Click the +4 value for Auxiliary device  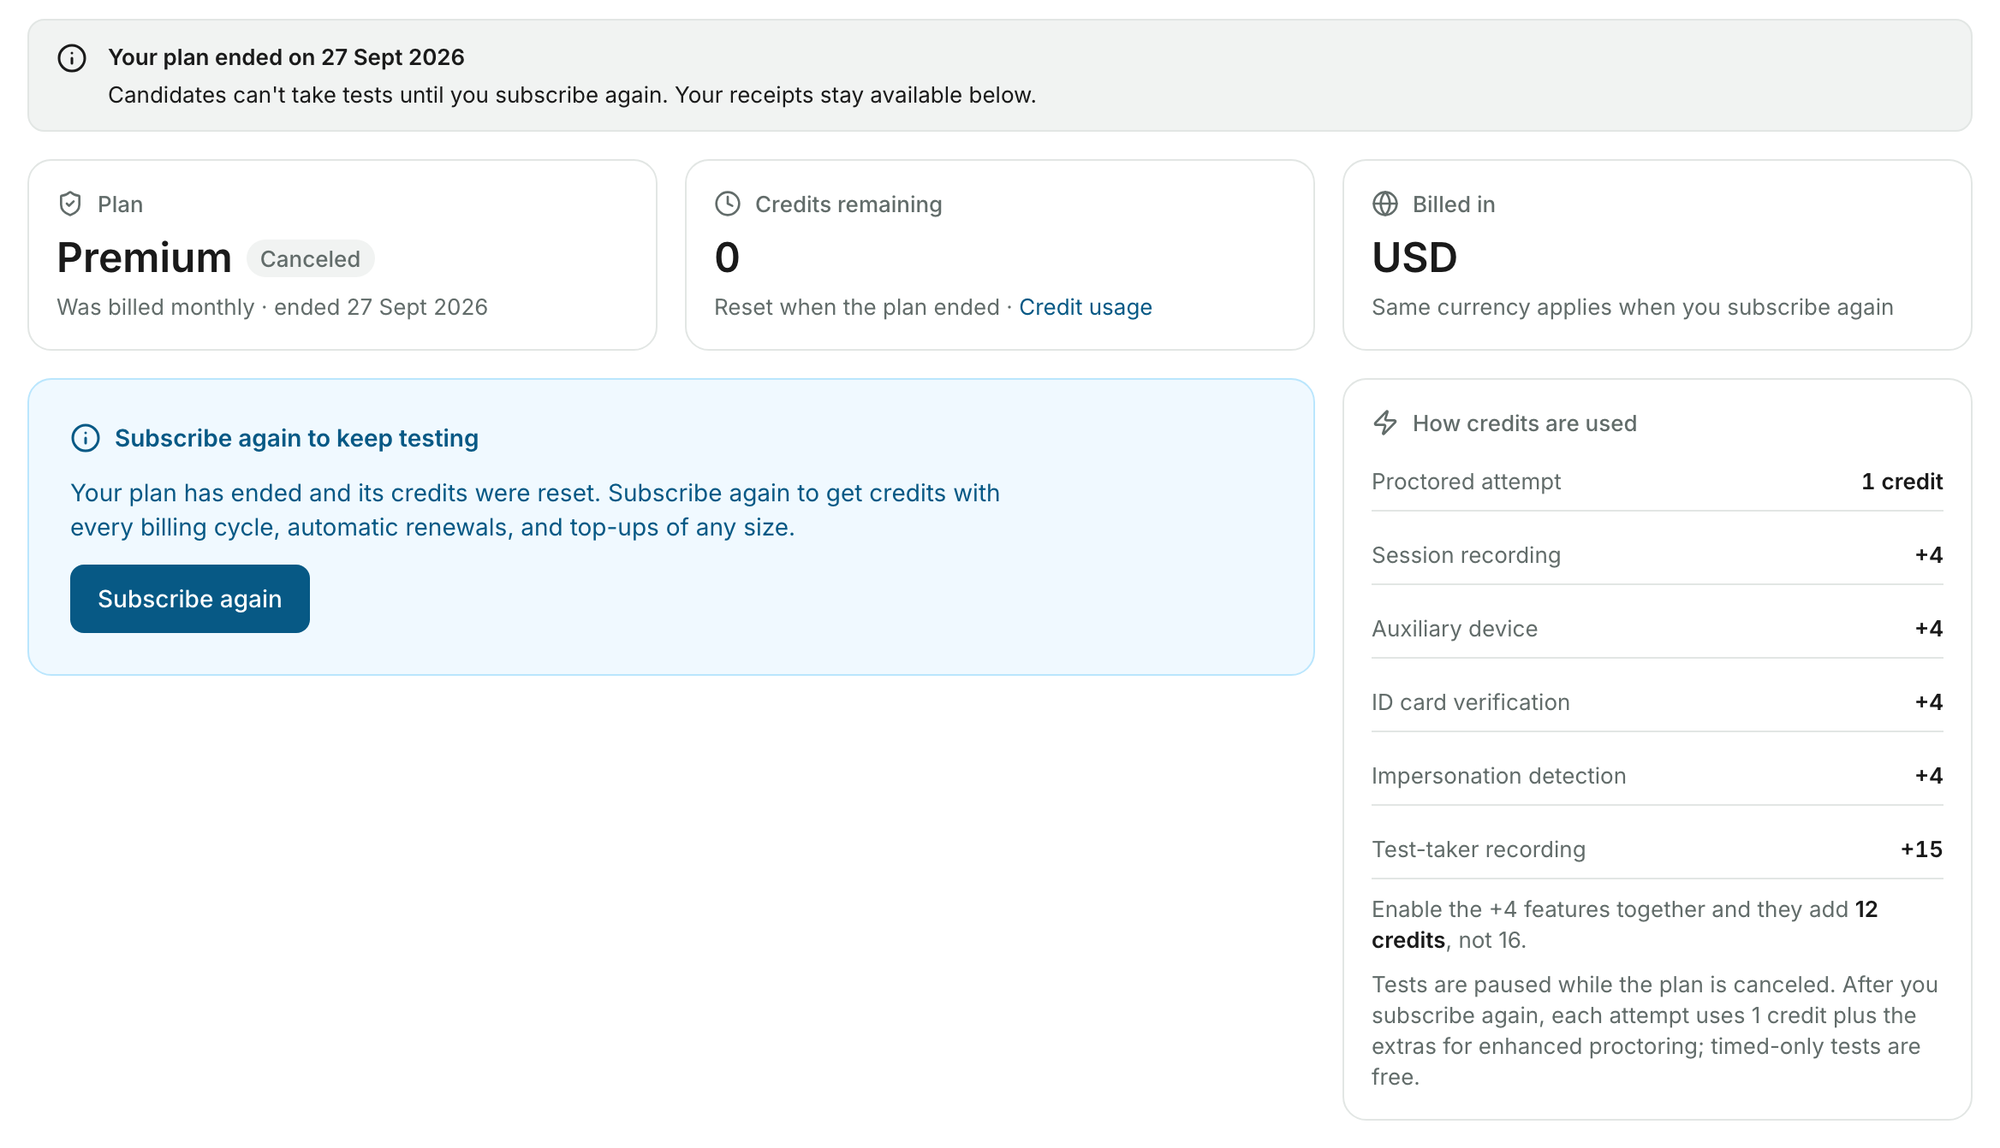[1928, 629]
